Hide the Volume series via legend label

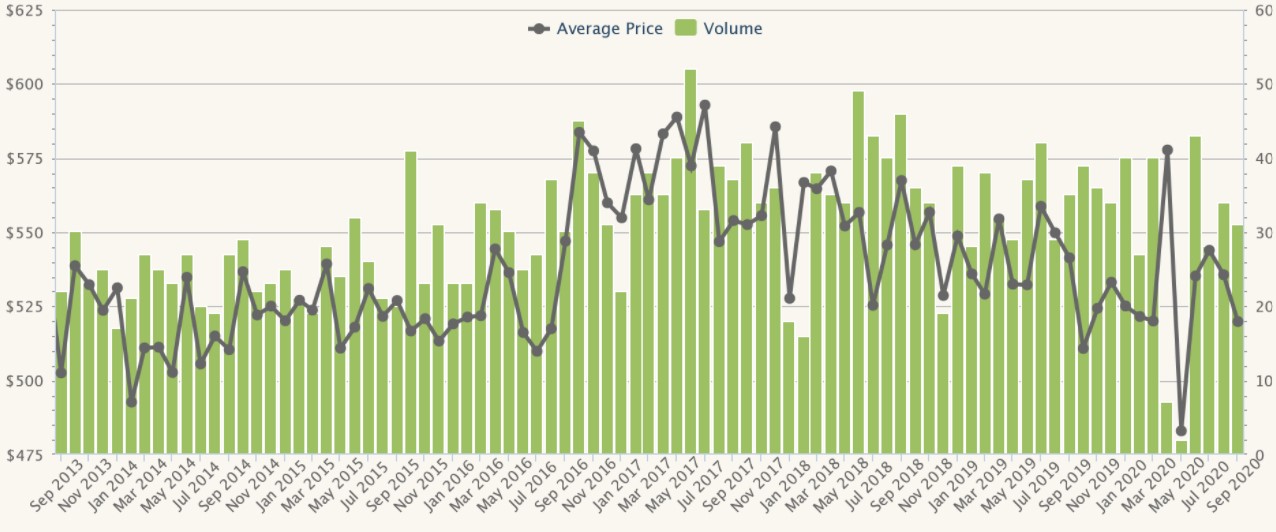click(x=732, y=29)
